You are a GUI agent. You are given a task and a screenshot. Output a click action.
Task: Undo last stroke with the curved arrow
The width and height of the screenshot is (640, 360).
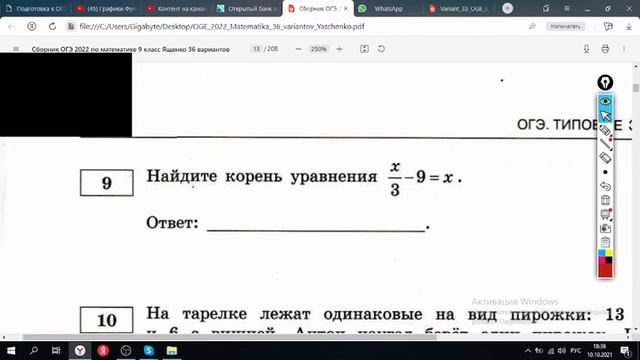click(x=605, y=186)
